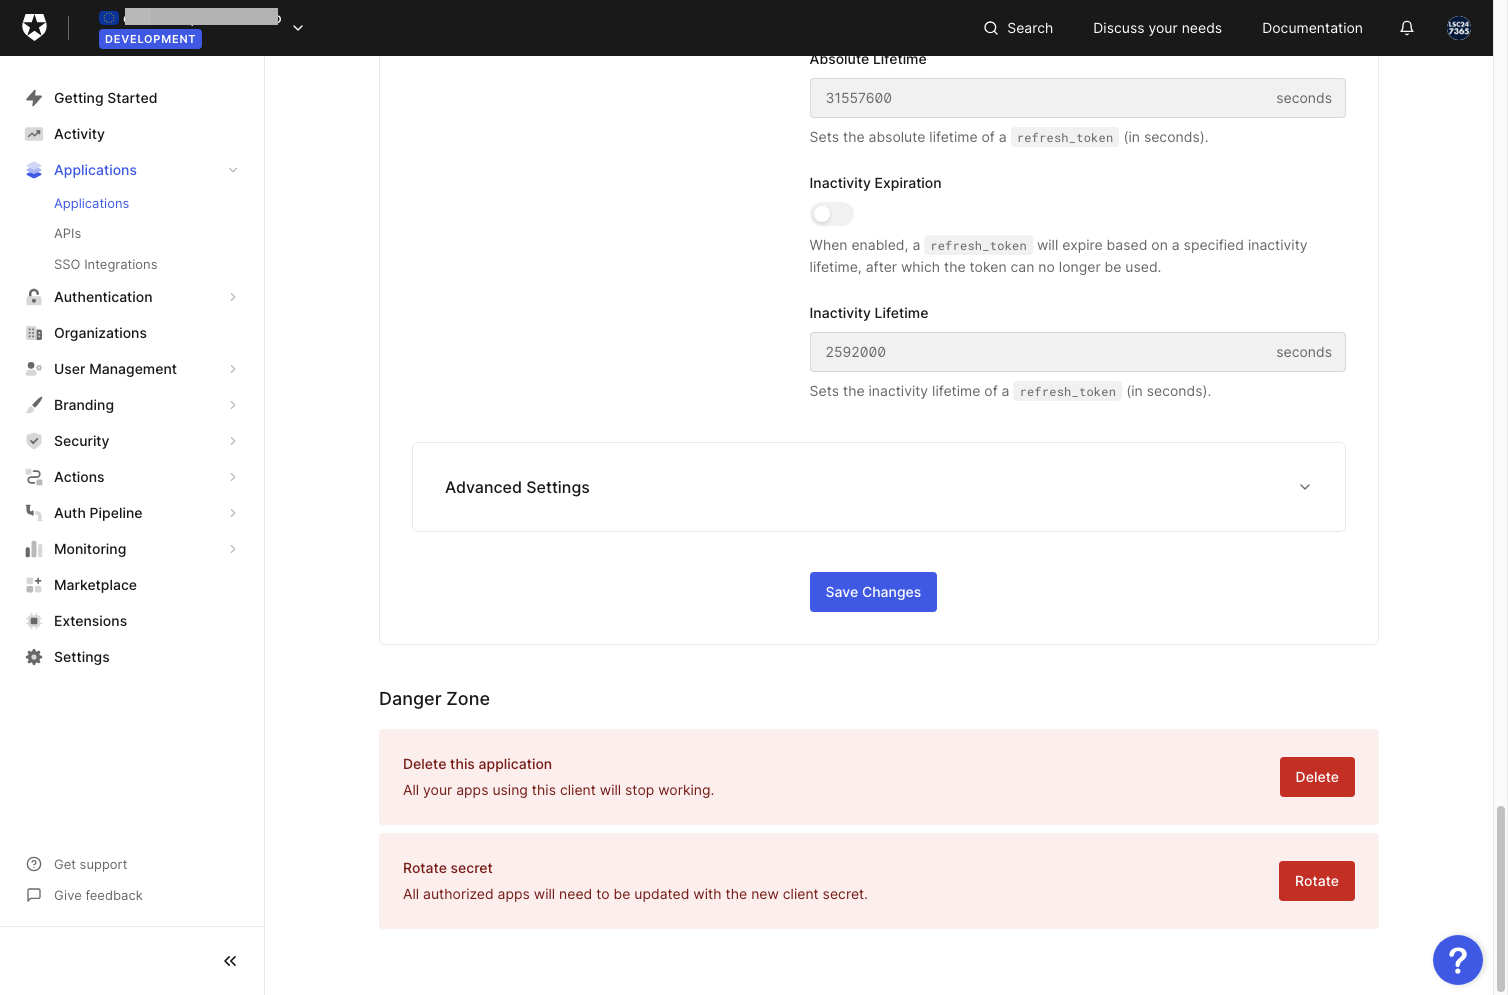Open Search in the top bar
The width and height of the screenshot is (1508, 995).
tap(1018, 28)
